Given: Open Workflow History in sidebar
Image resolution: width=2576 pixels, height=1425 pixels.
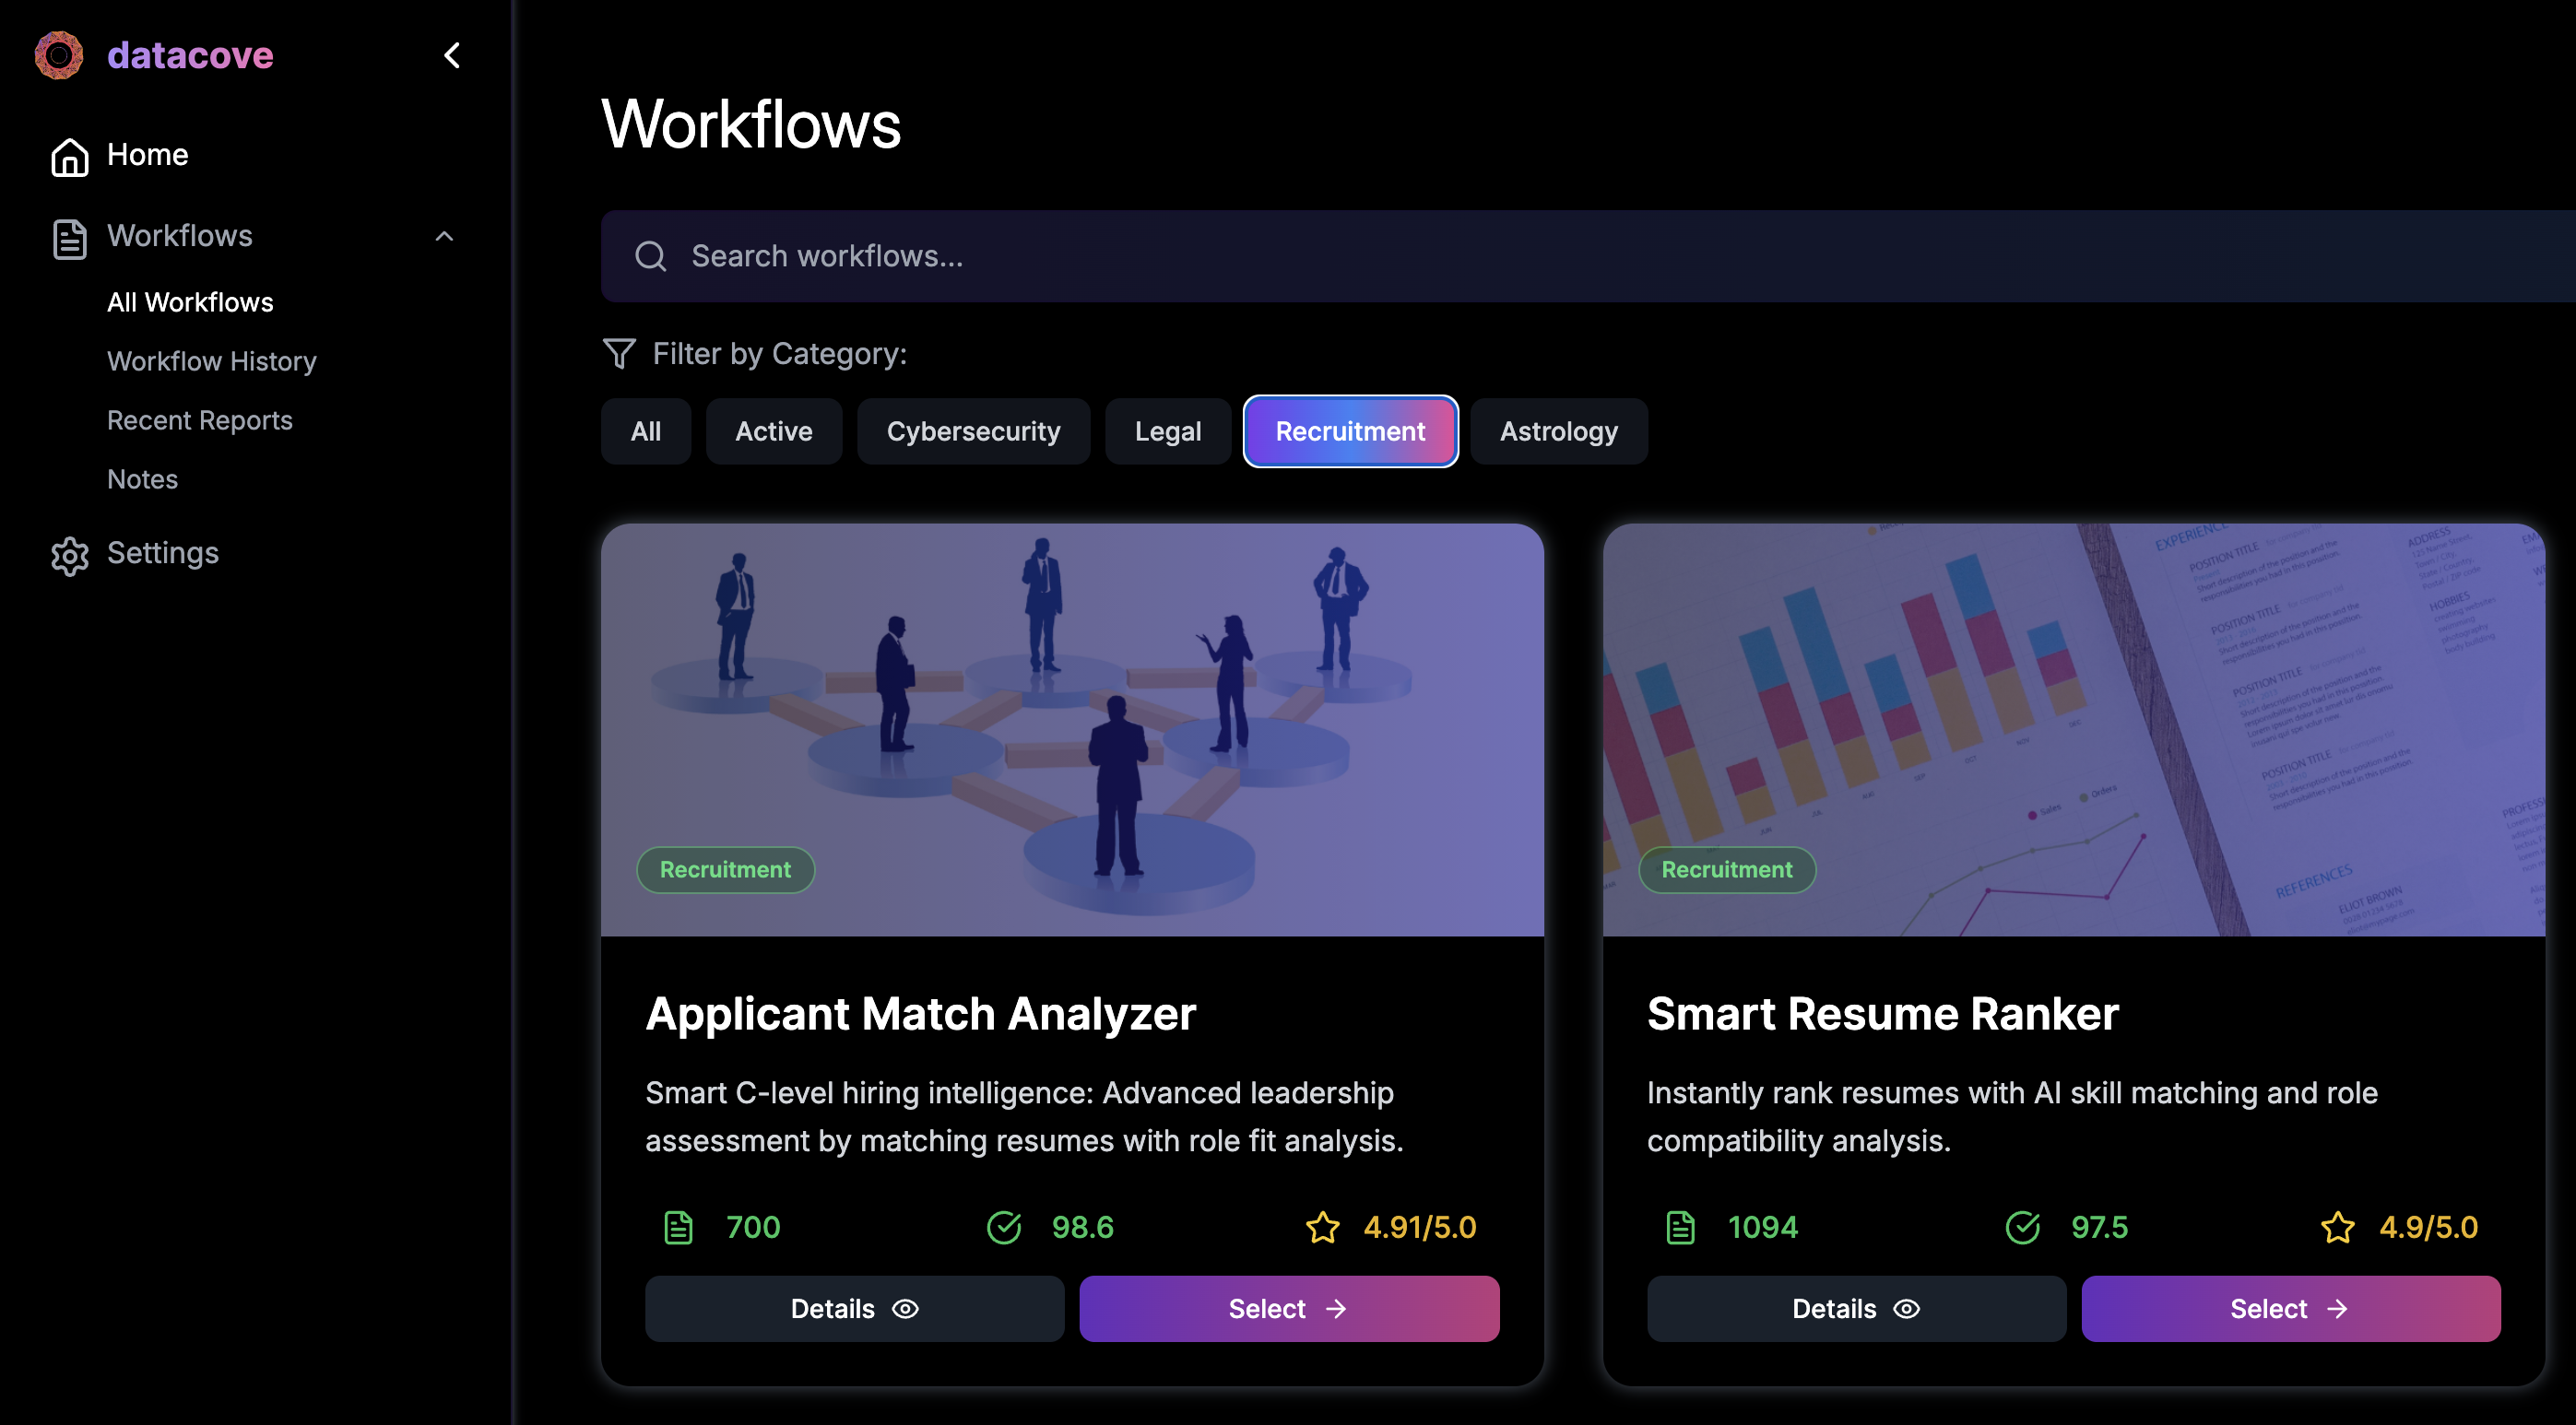Looking at the screenshot, I should 211,361.
